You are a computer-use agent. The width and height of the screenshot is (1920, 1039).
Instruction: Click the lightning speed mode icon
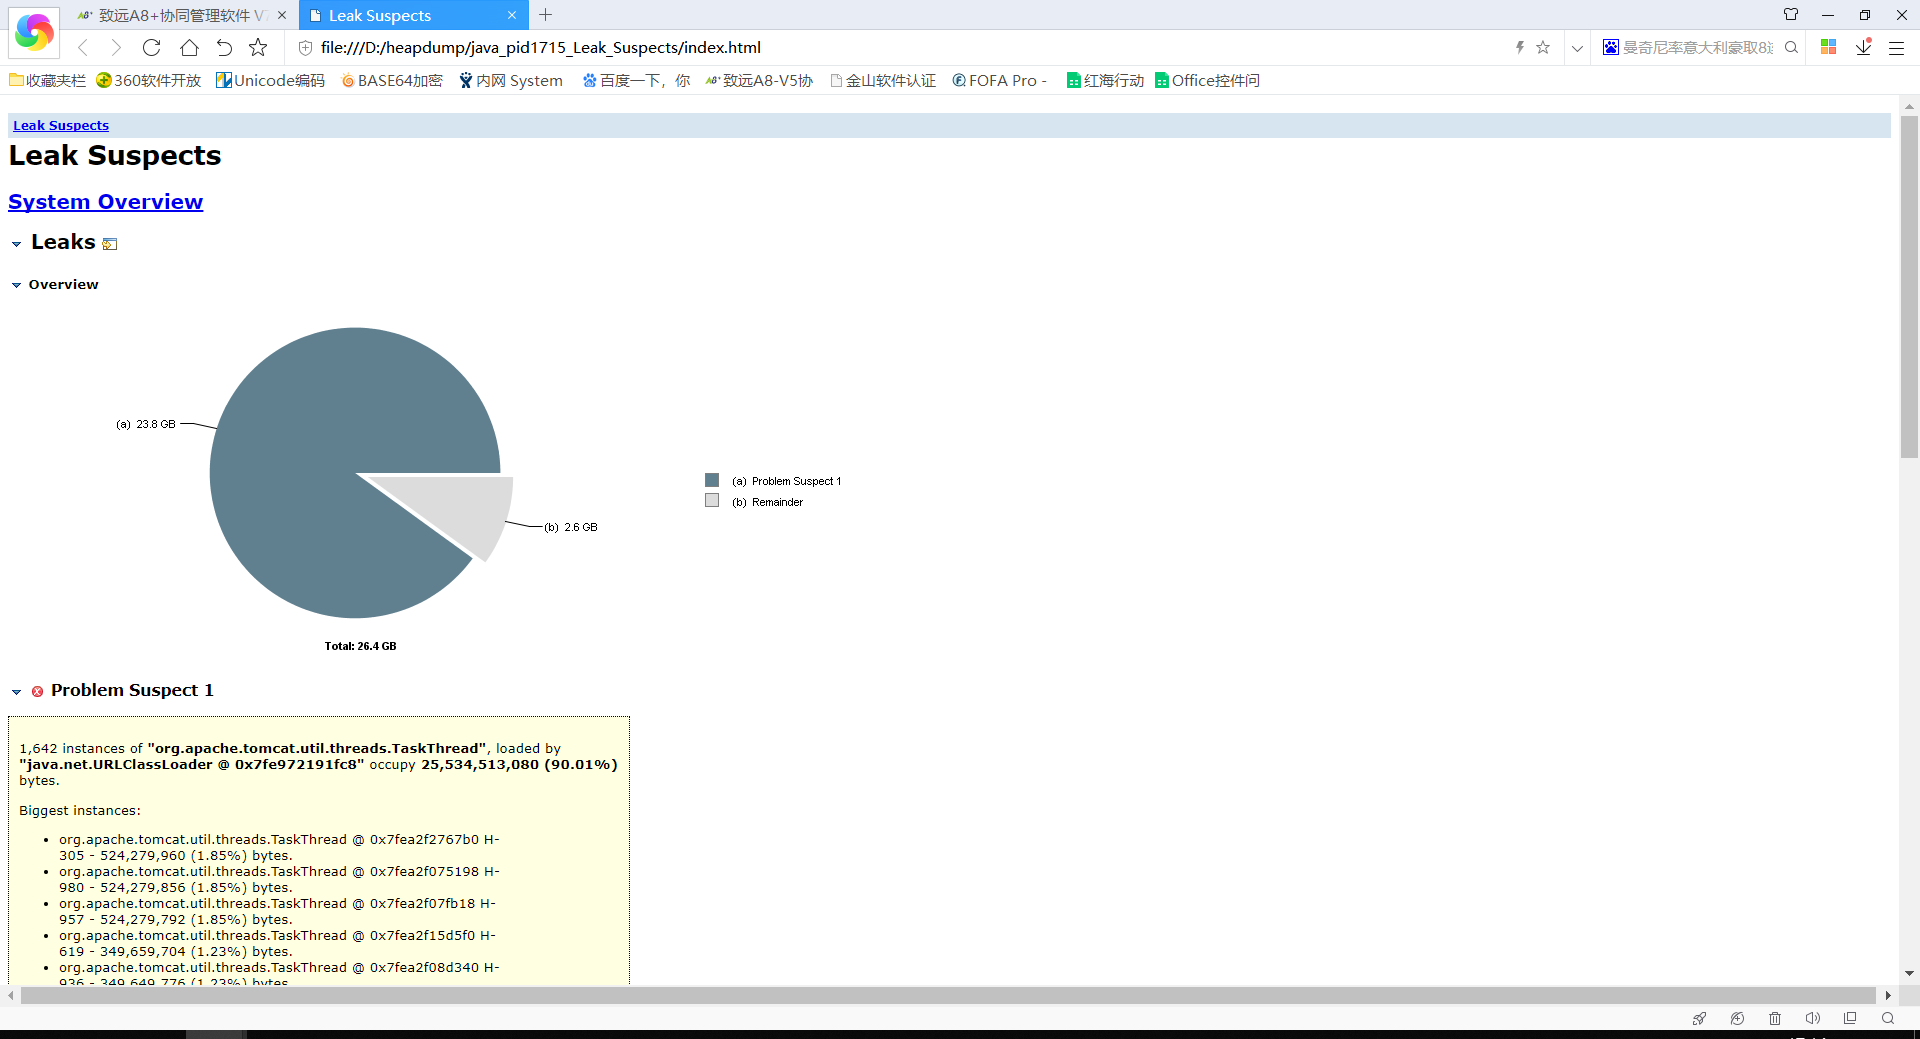1520,47
